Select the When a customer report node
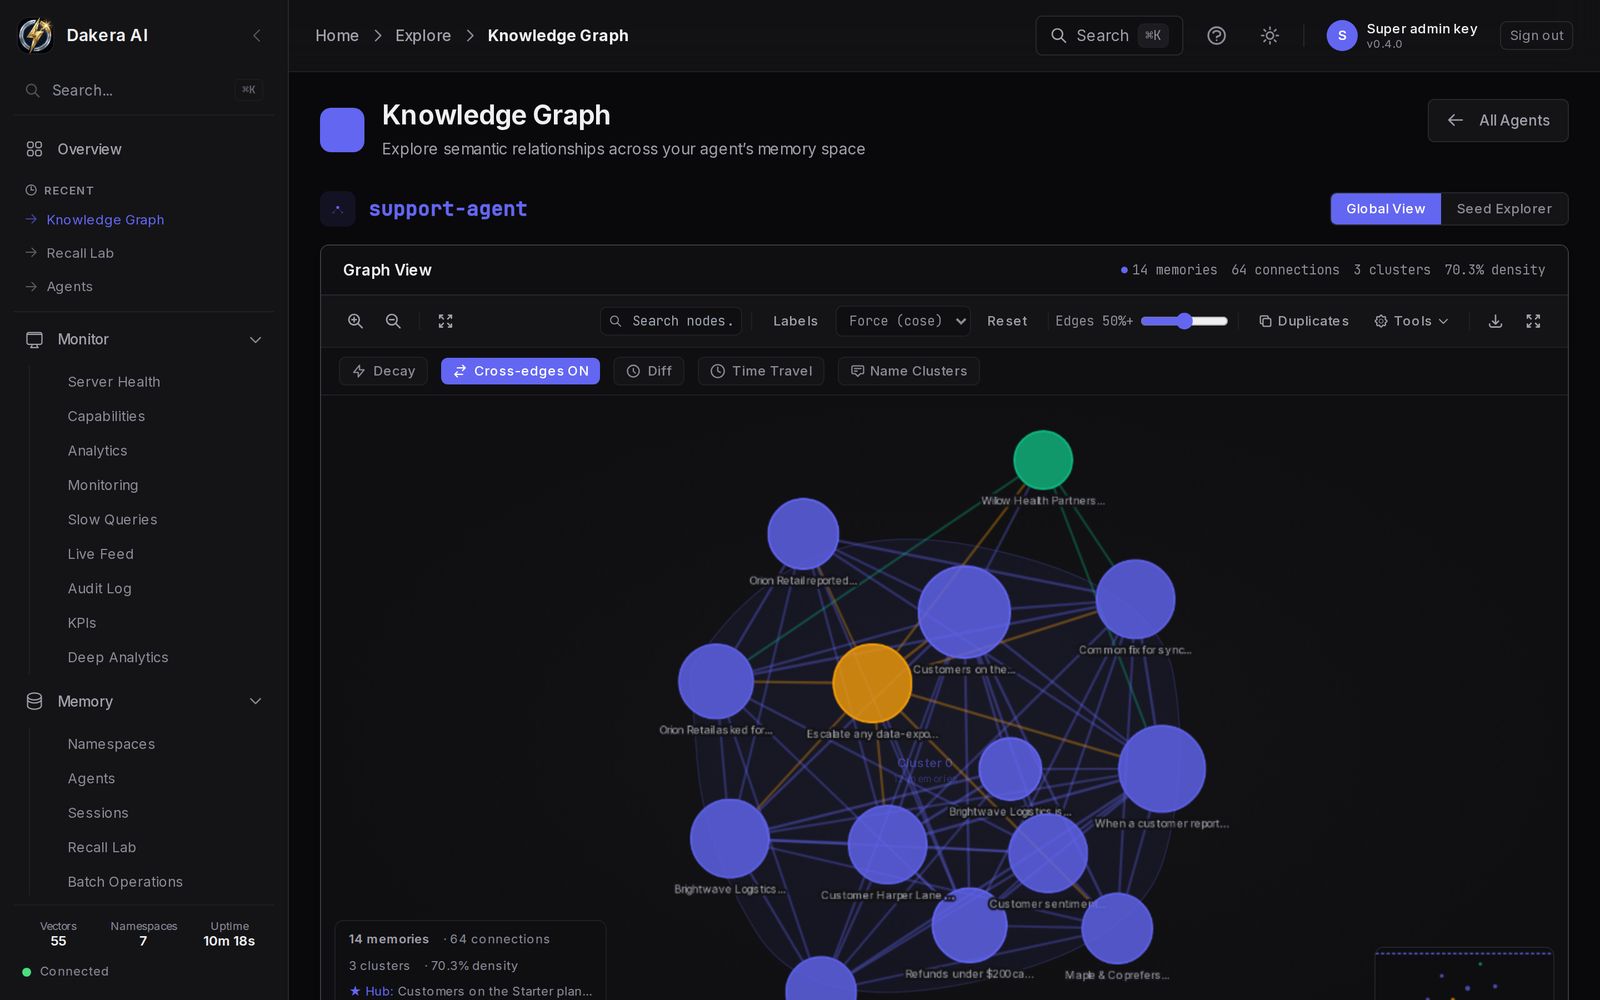The width and height of the screenshot is (1600, 1000). coord(1162,769)
